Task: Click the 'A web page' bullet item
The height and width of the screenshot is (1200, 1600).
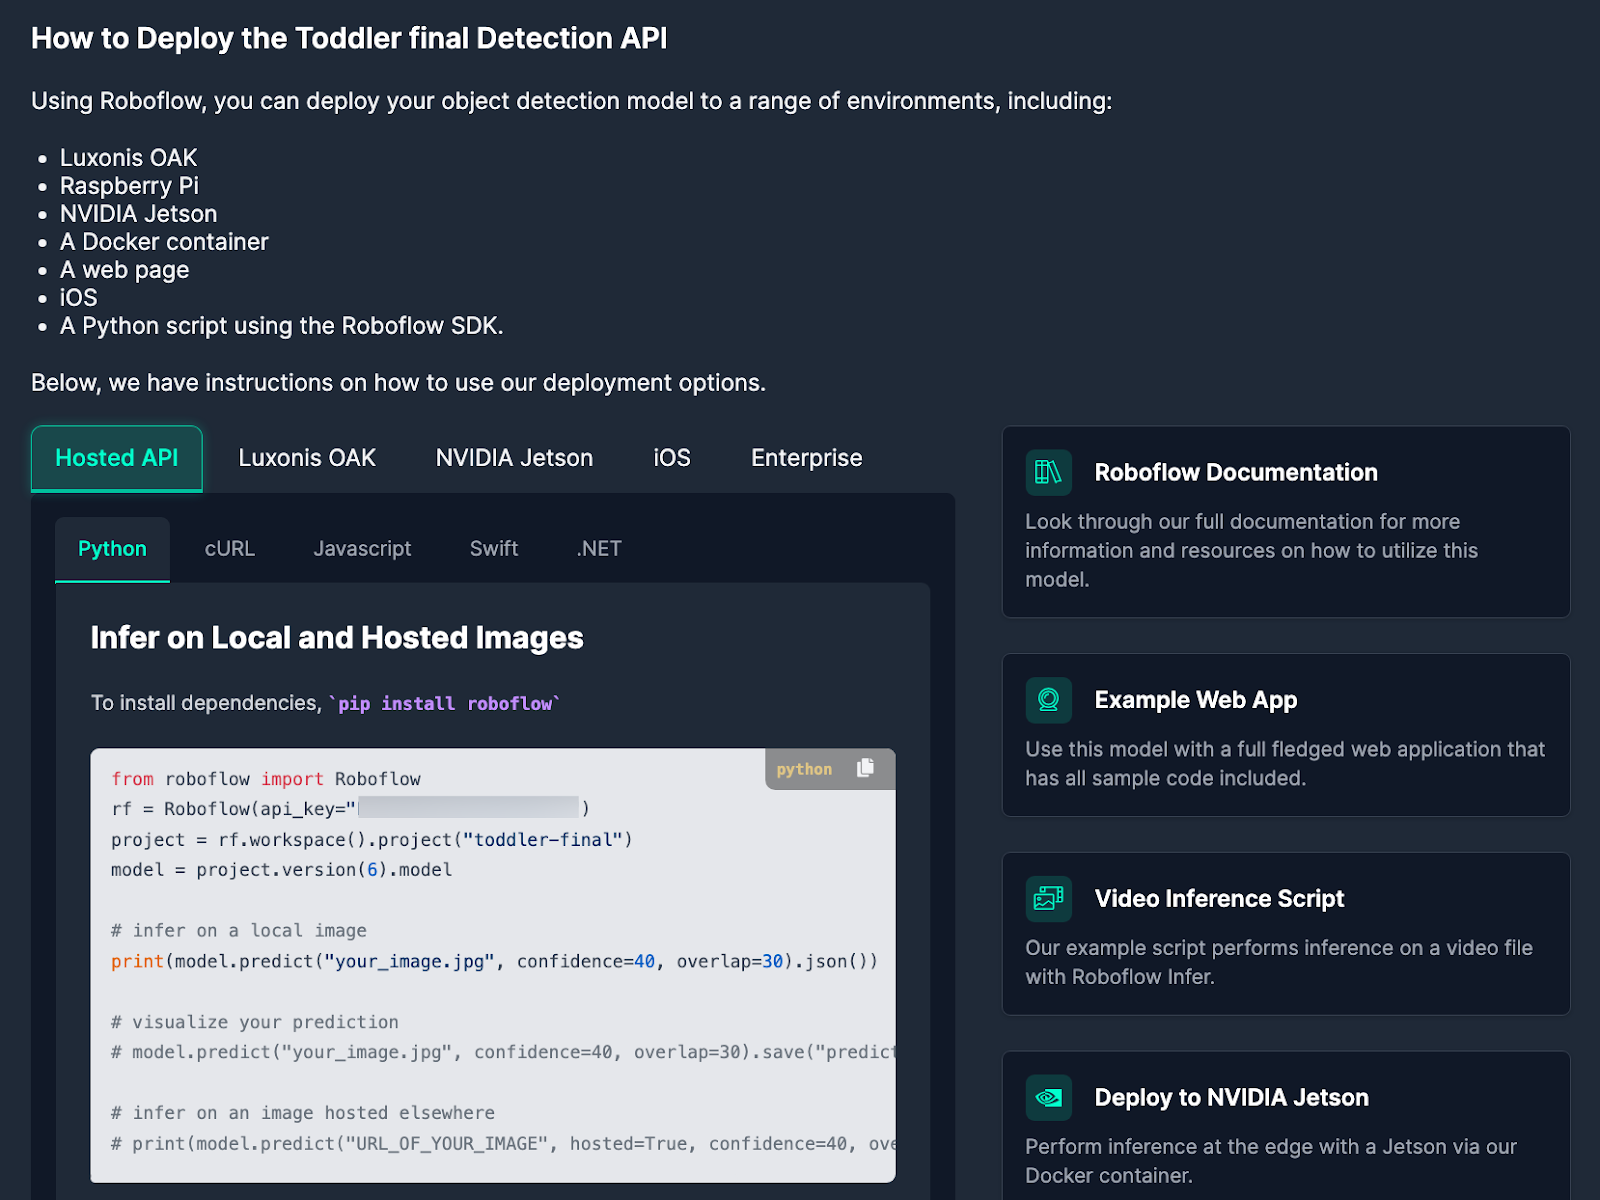Action: [x=125, y=270]
